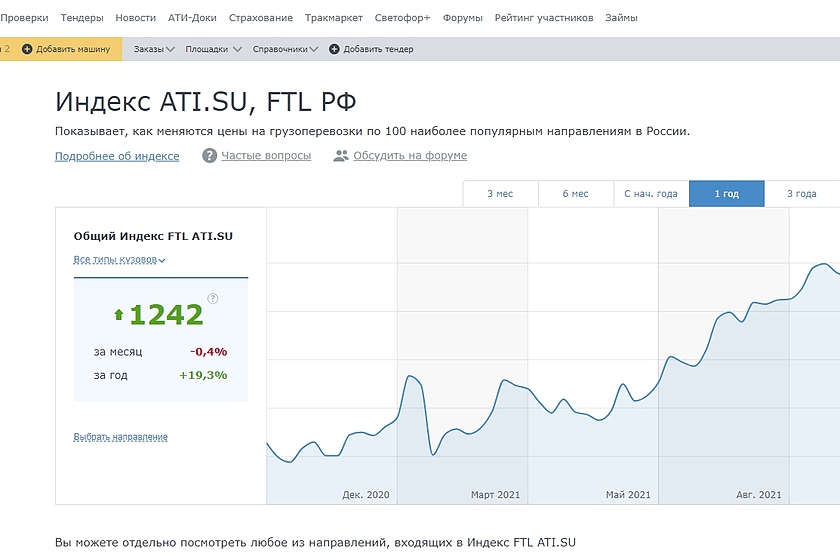Viewport: 840px width, 560px height.
Task: Click the people icon beside 'Обсудить на форуме'
Action: (341, 156)
